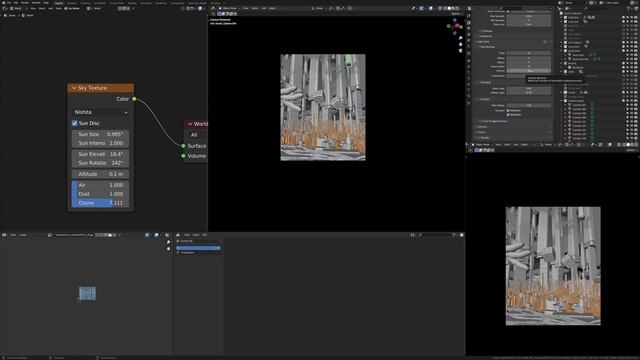640x360 pixels.
Task: Toggle the Refractive caustics checkbox
Action: click(508, 115)
